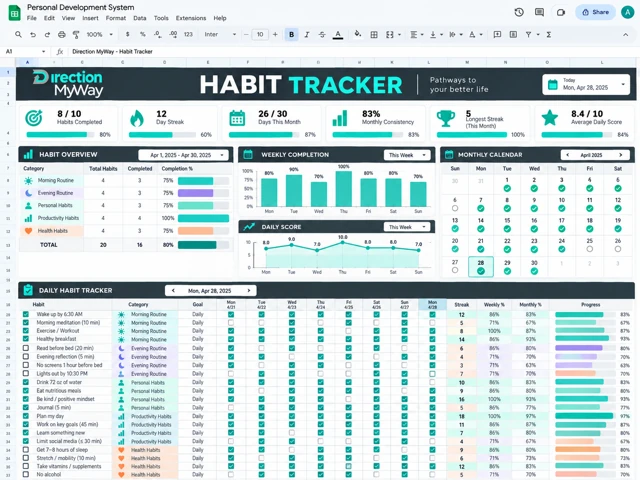Click the Share button
The image size is (640, 480).
[596, 12]
